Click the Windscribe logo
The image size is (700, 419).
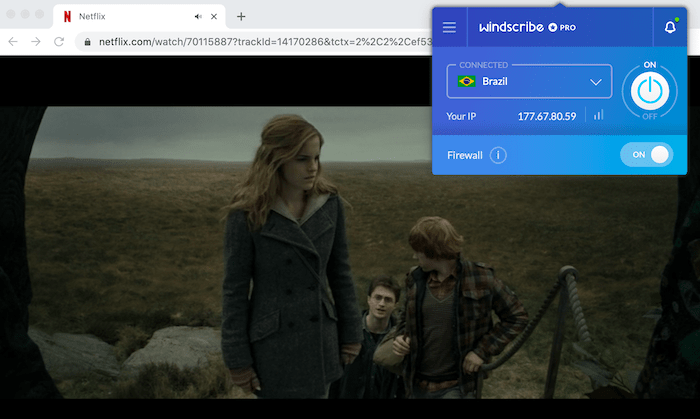[511, 27]
